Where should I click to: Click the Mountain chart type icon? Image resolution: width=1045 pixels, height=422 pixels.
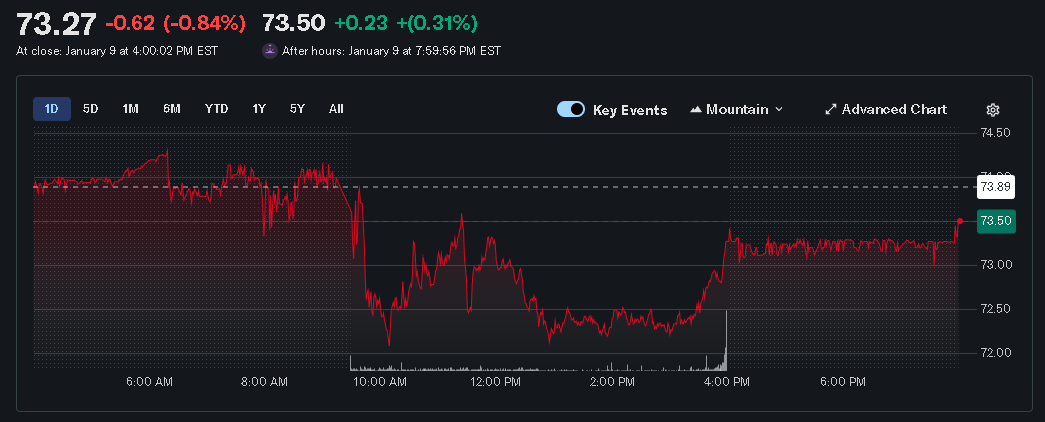click(x=696, y=109)
